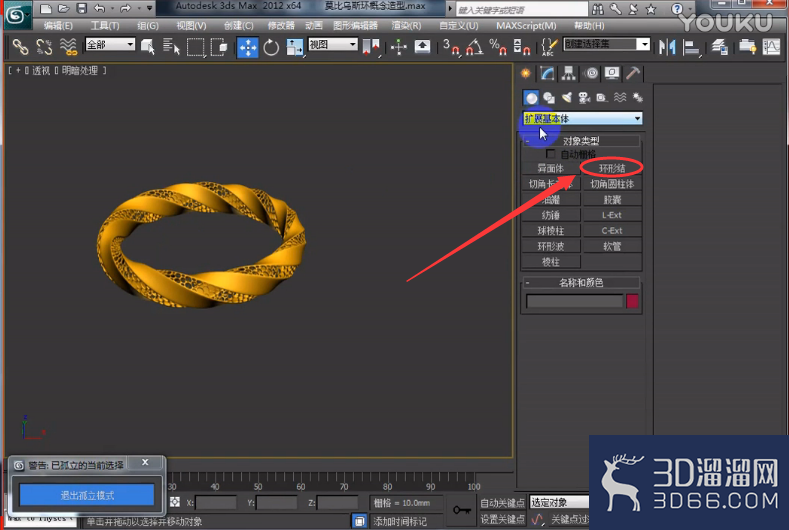789x530 pixels.
Task: Open the Layer Manager icon
Action: [x=720, y=47]
